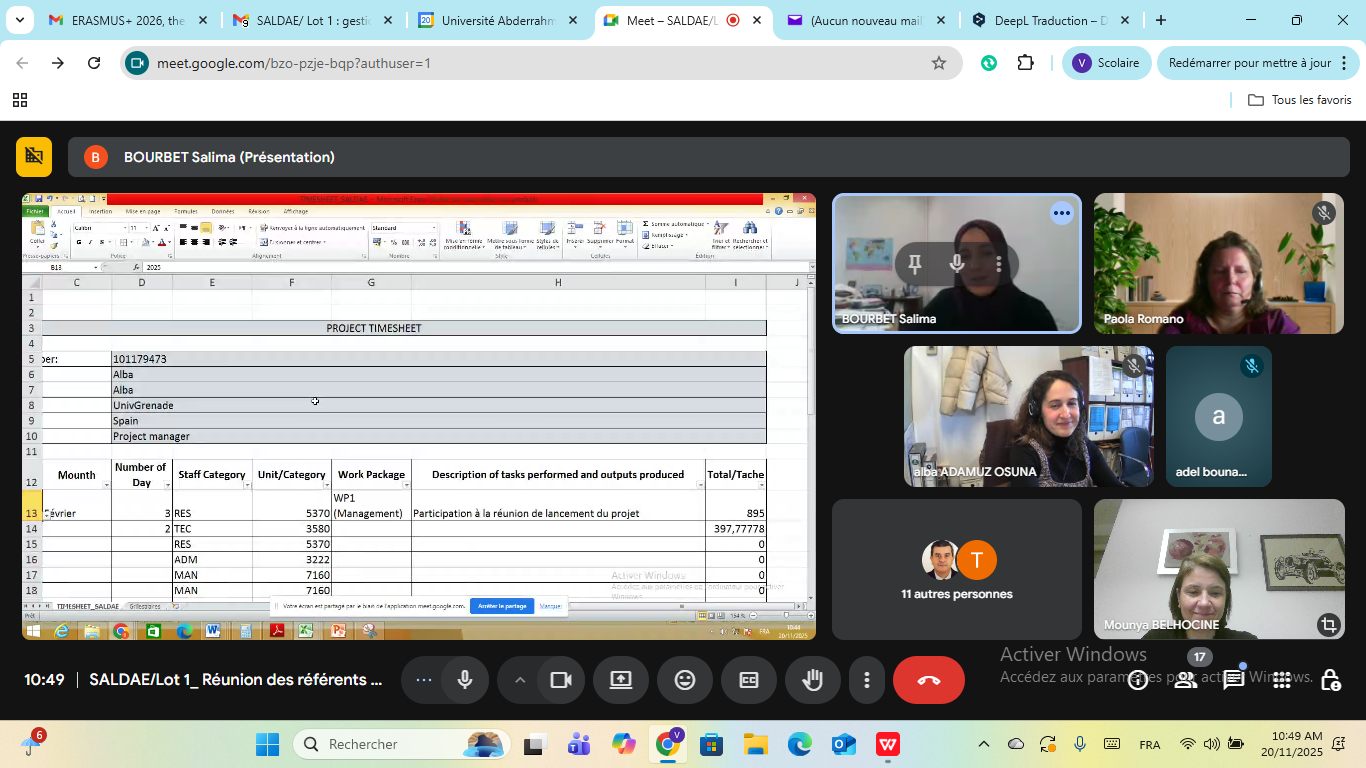This screenshot has width=1366, height=768.
Task: Open audio settings dots beside microphone
Action: pos(424,680)
